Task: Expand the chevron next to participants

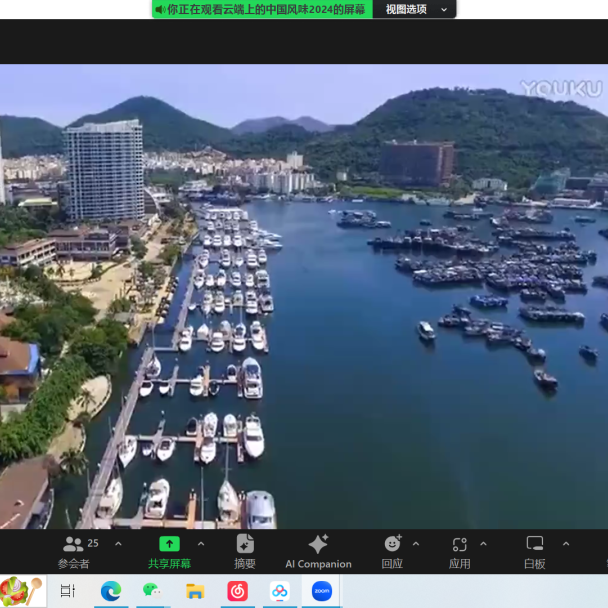Action: [118, 544]
